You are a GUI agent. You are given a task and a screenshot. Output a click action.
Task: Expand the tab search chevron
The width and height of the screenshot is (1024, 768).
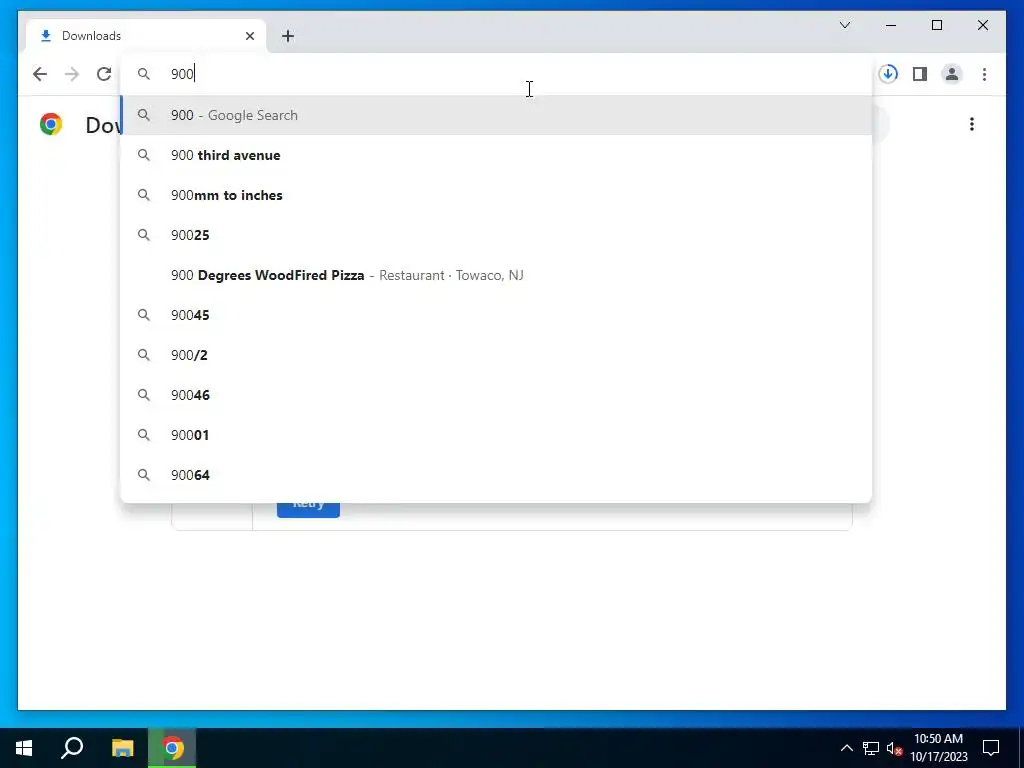pos(845,25)
